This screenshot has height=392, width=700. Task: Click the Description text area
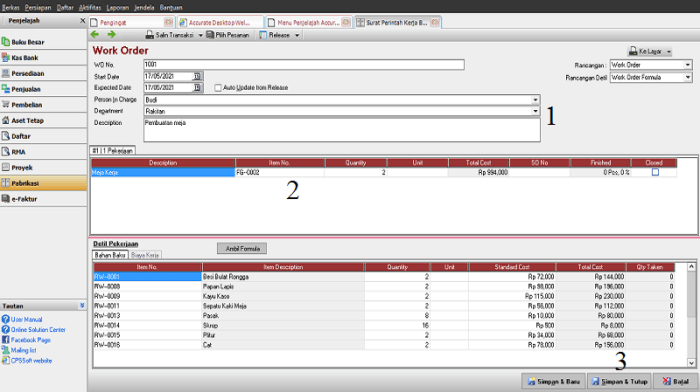342,130
